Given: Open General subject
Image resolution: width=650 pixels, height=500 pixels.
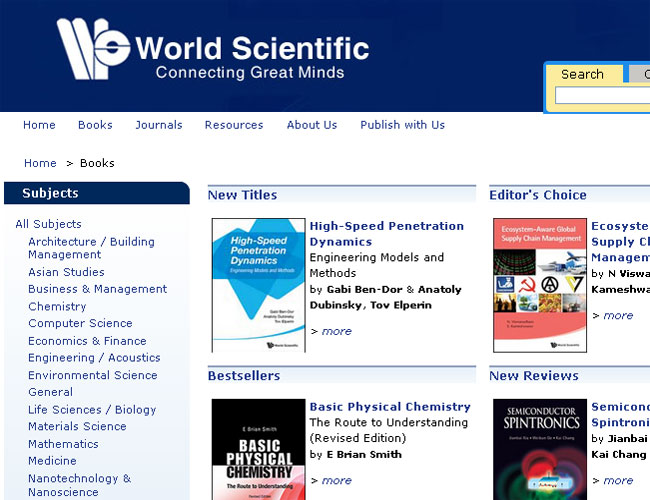Looking at the screenshot, I should 51,392.
